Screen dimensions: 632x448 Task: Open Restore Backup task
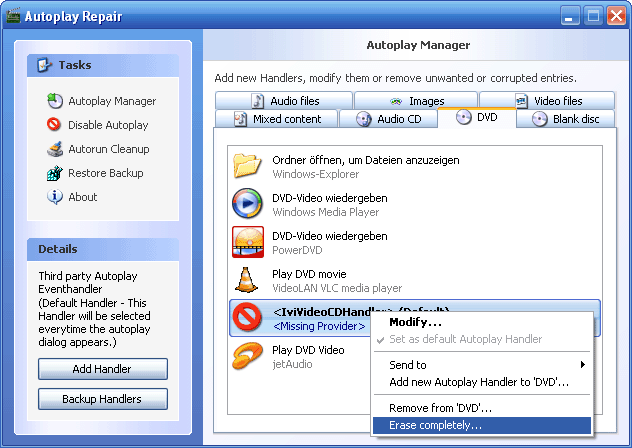pos(105,173)
